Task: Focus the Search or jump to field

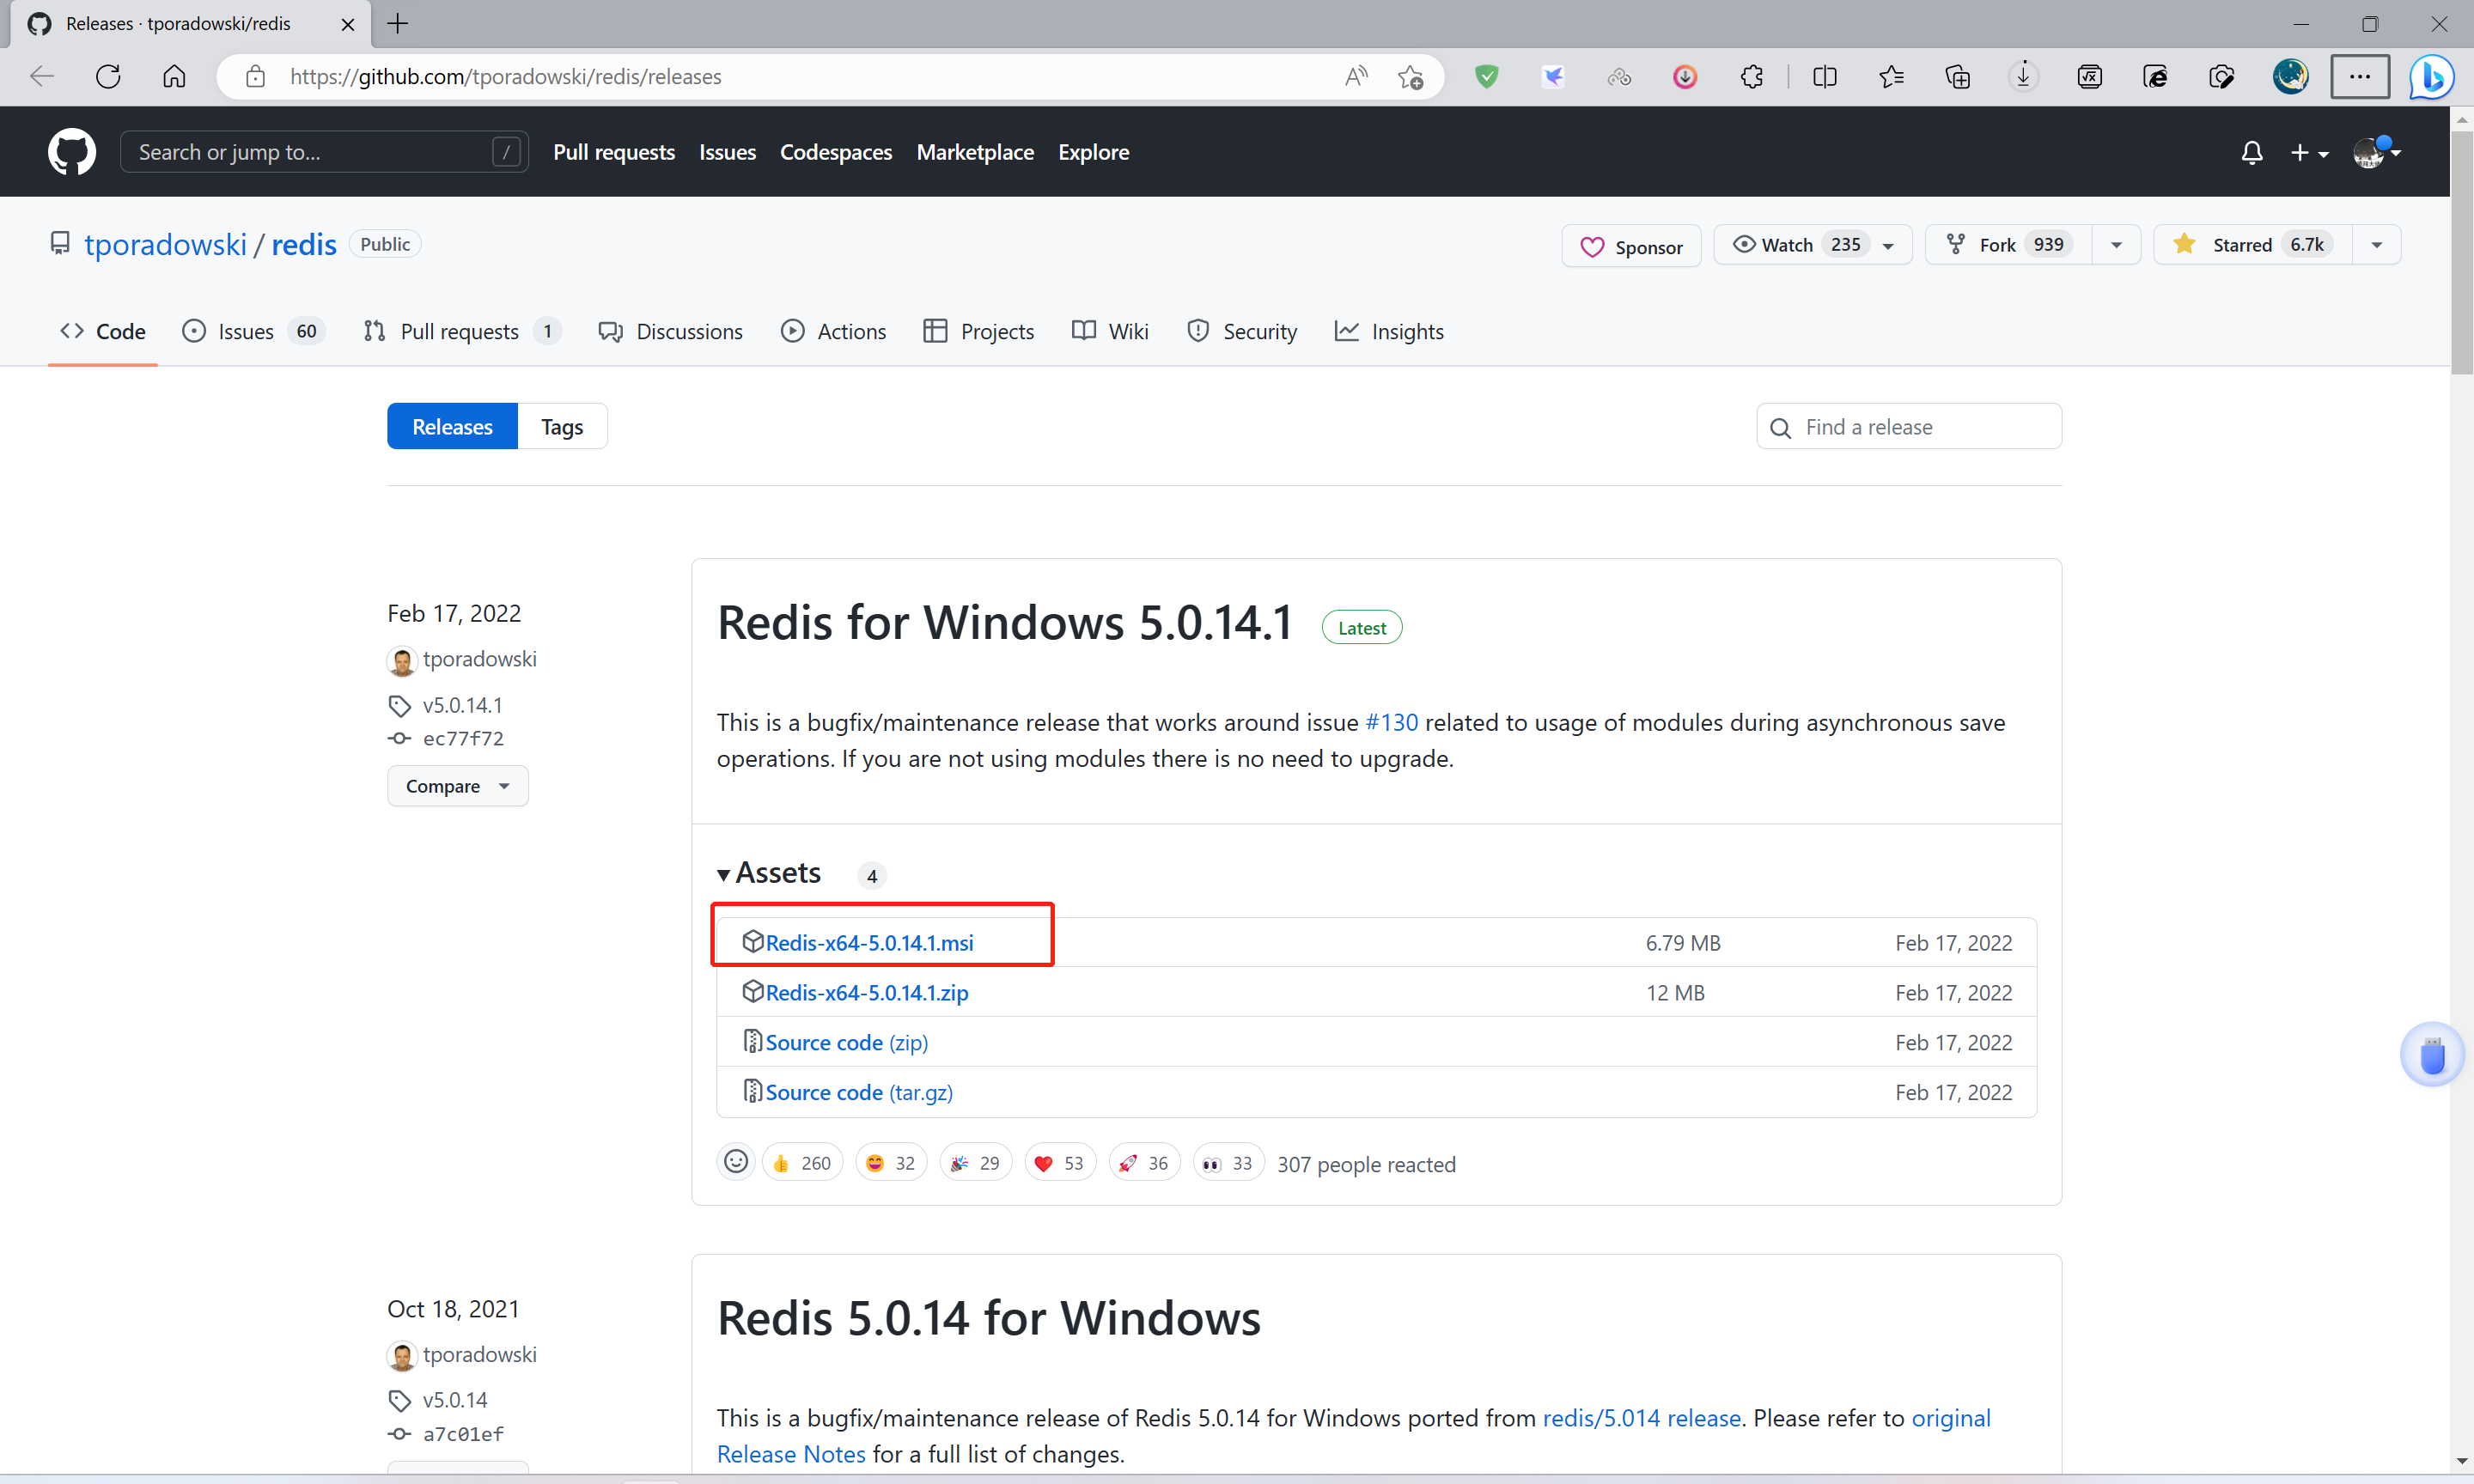Action: point(324,152)
